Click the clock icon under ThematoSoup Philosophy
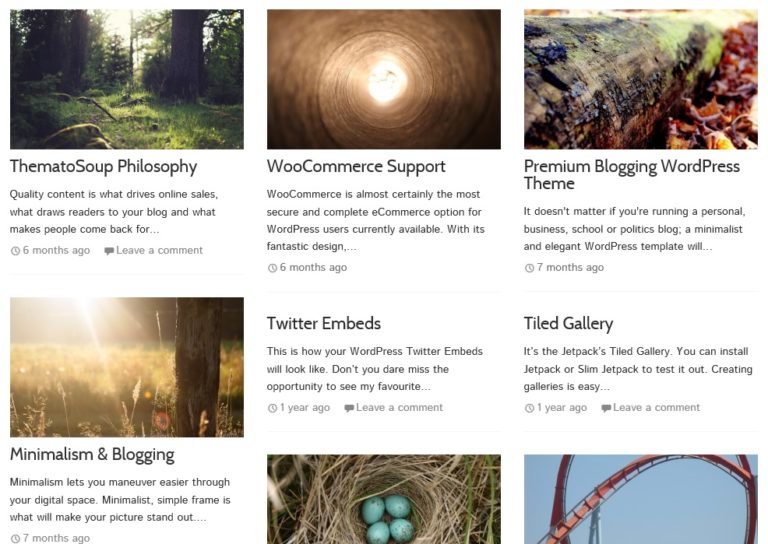Screen dimensions: 768x544 tap(15, 251)
